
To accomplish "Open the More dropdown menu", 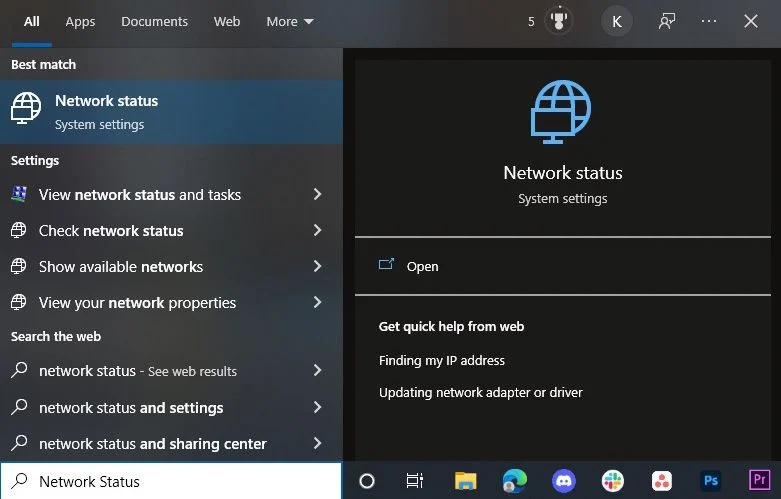I will [x=290, y=21].
